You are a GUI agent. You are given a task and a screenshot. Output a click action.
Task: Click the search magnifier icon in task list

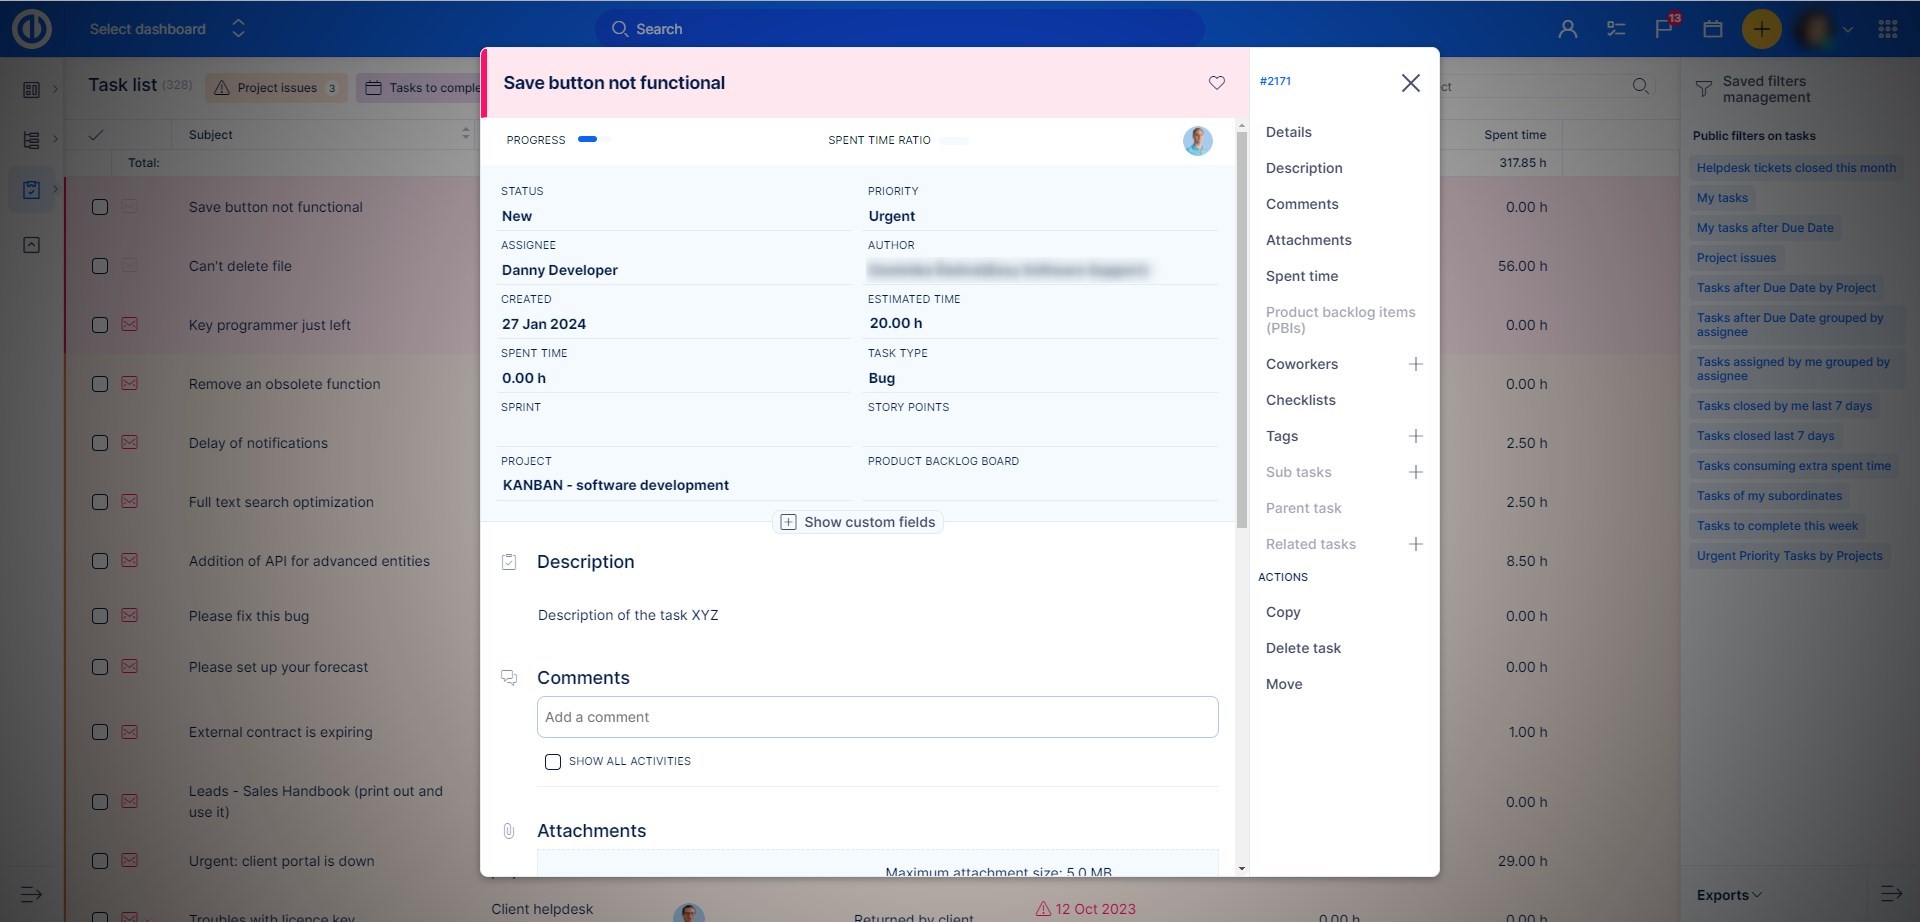pyautogui.click(x=1641, y=87)
